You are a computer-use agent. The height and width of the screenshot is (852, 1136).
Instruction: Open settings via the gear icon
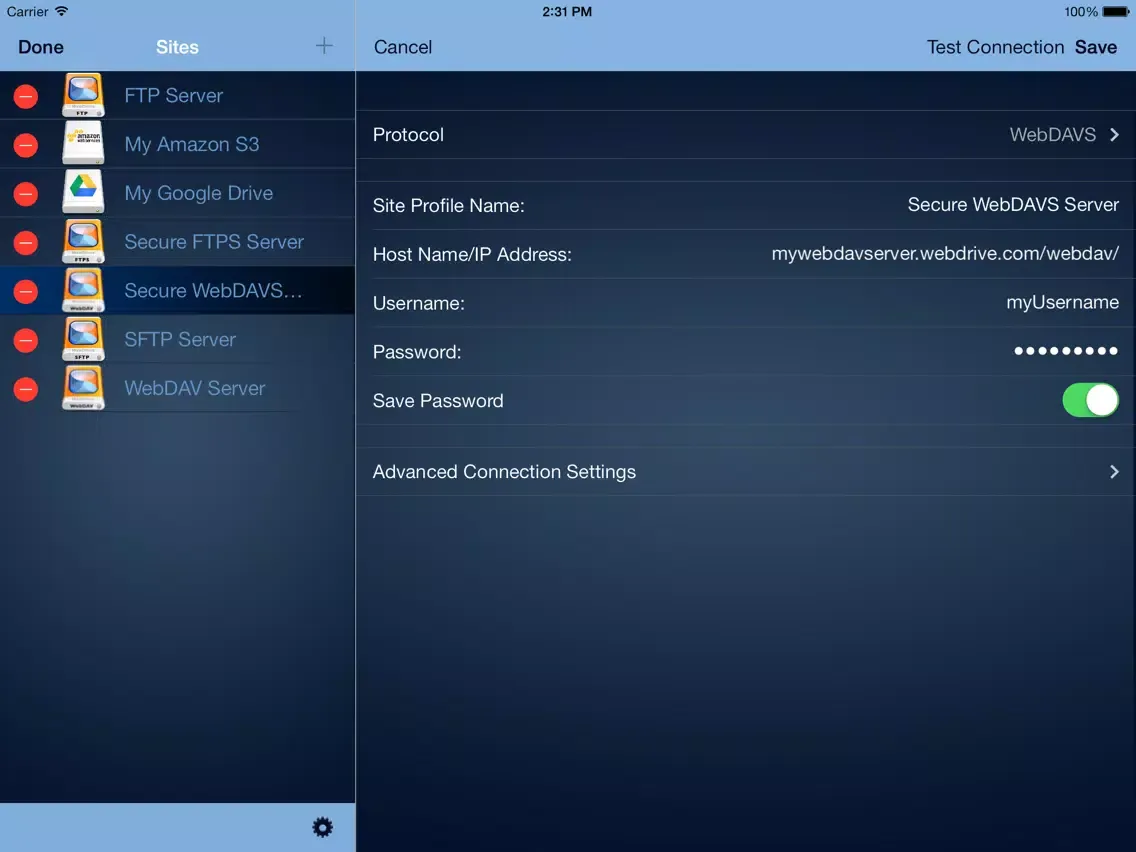coord(322,827)
